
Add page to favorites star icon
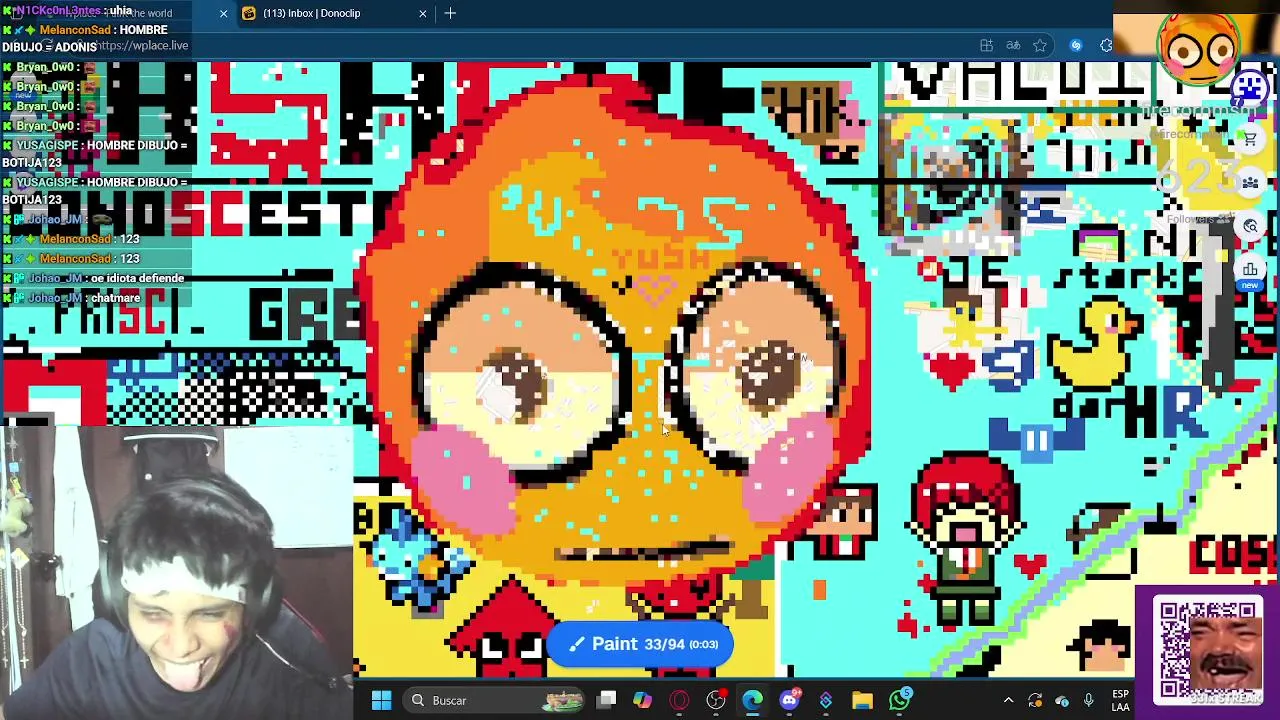coord(1040,45)
